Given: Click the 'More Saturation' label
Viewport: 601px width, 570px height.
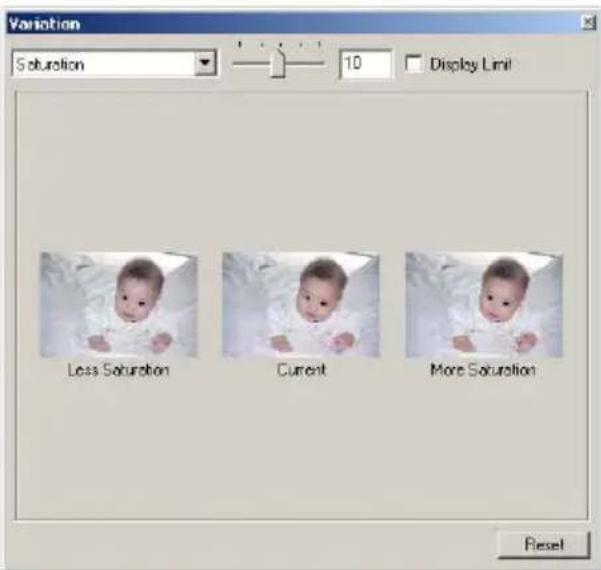Looking at the screenshot, I should click(483, 370).
